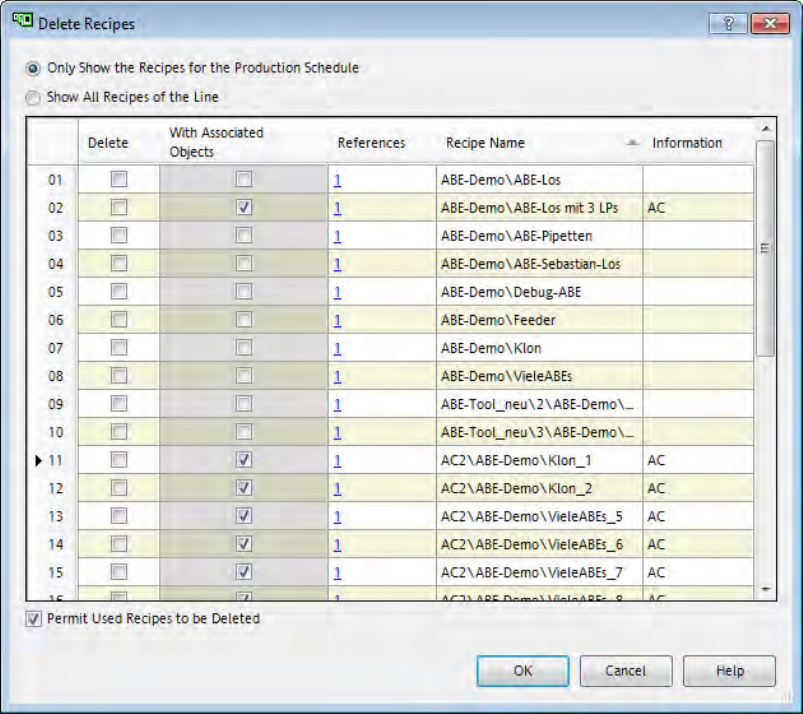Untick With Associated Objects in row 02
This screenshot has width=803, height=714.
click(243, 208)
